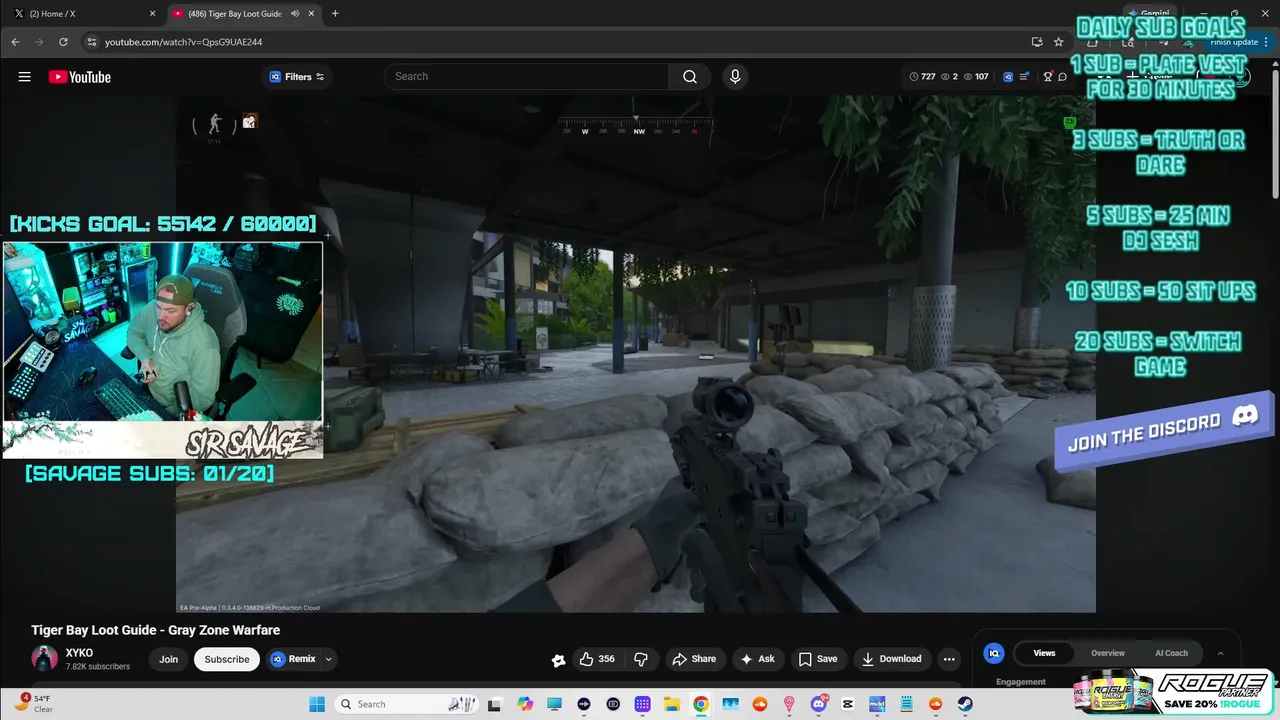Click the YouTube search magnifier button
Image resolution: width=1280 pixels, height=720 pixels.
[x=690, y=77]
